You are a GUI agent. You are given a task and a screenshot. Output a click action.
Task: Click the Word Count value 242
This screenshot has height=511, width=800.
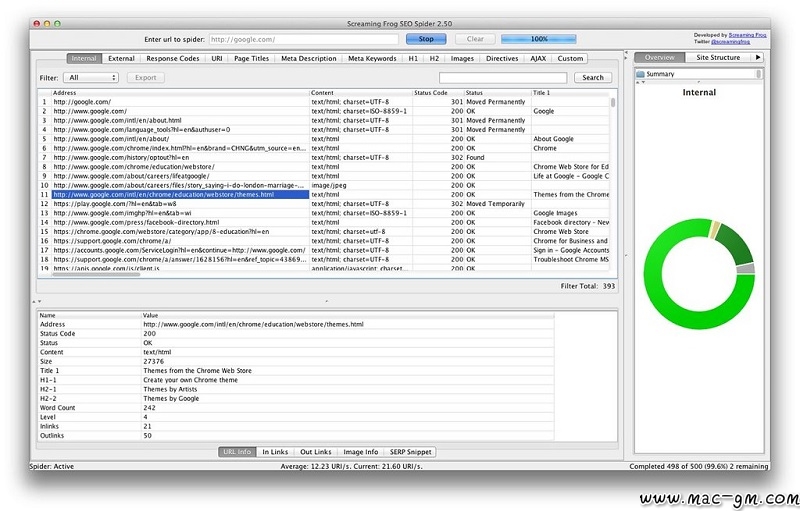[x=149, y=407]
